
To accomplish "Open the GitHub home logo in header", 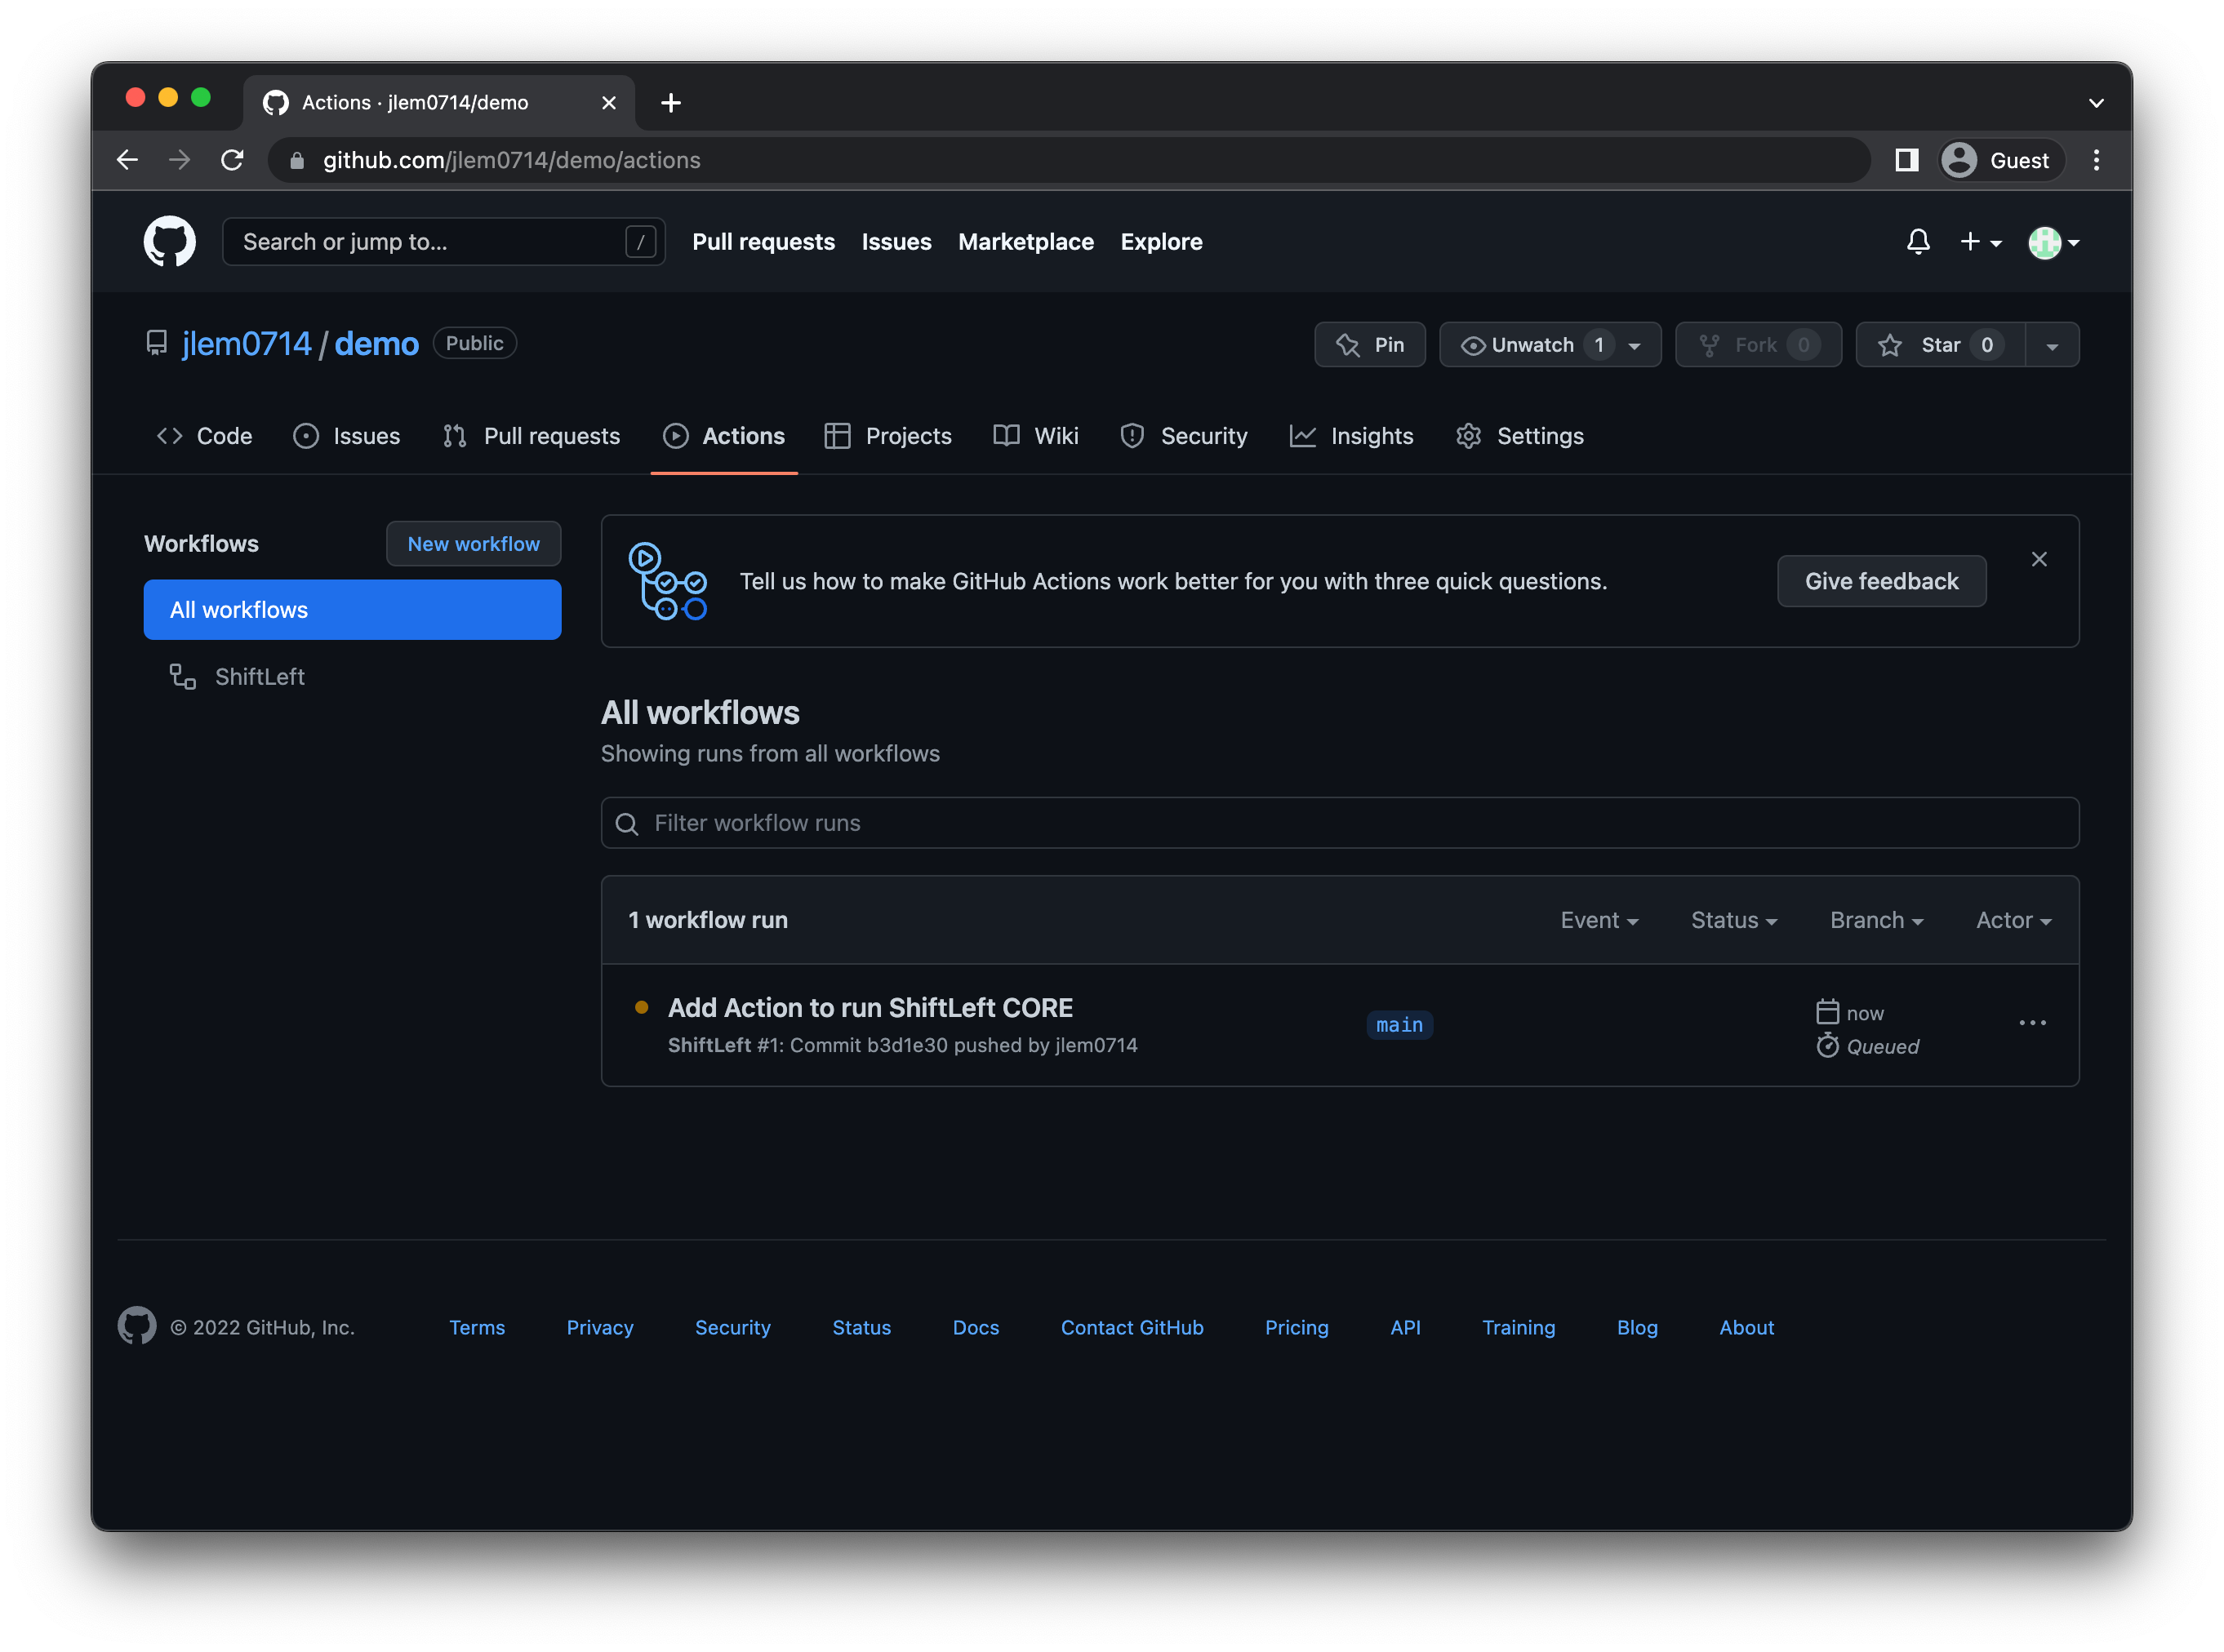I will click(169, 241).
